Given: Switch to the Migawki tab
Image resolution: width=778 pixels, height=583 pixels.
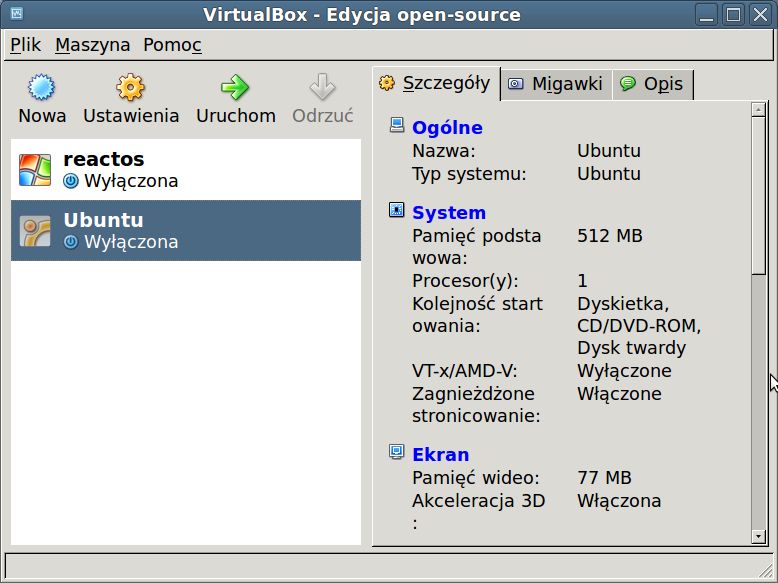Looking at the screenshot, I should [557, 84].
